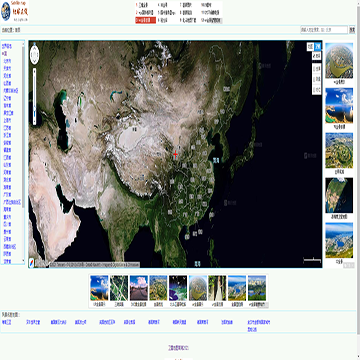Open the red 中国 heading in the sidebar
Image resolution: width=360 pixels, height=360 pixels.
pyautogui.click(x=4, y=54)
